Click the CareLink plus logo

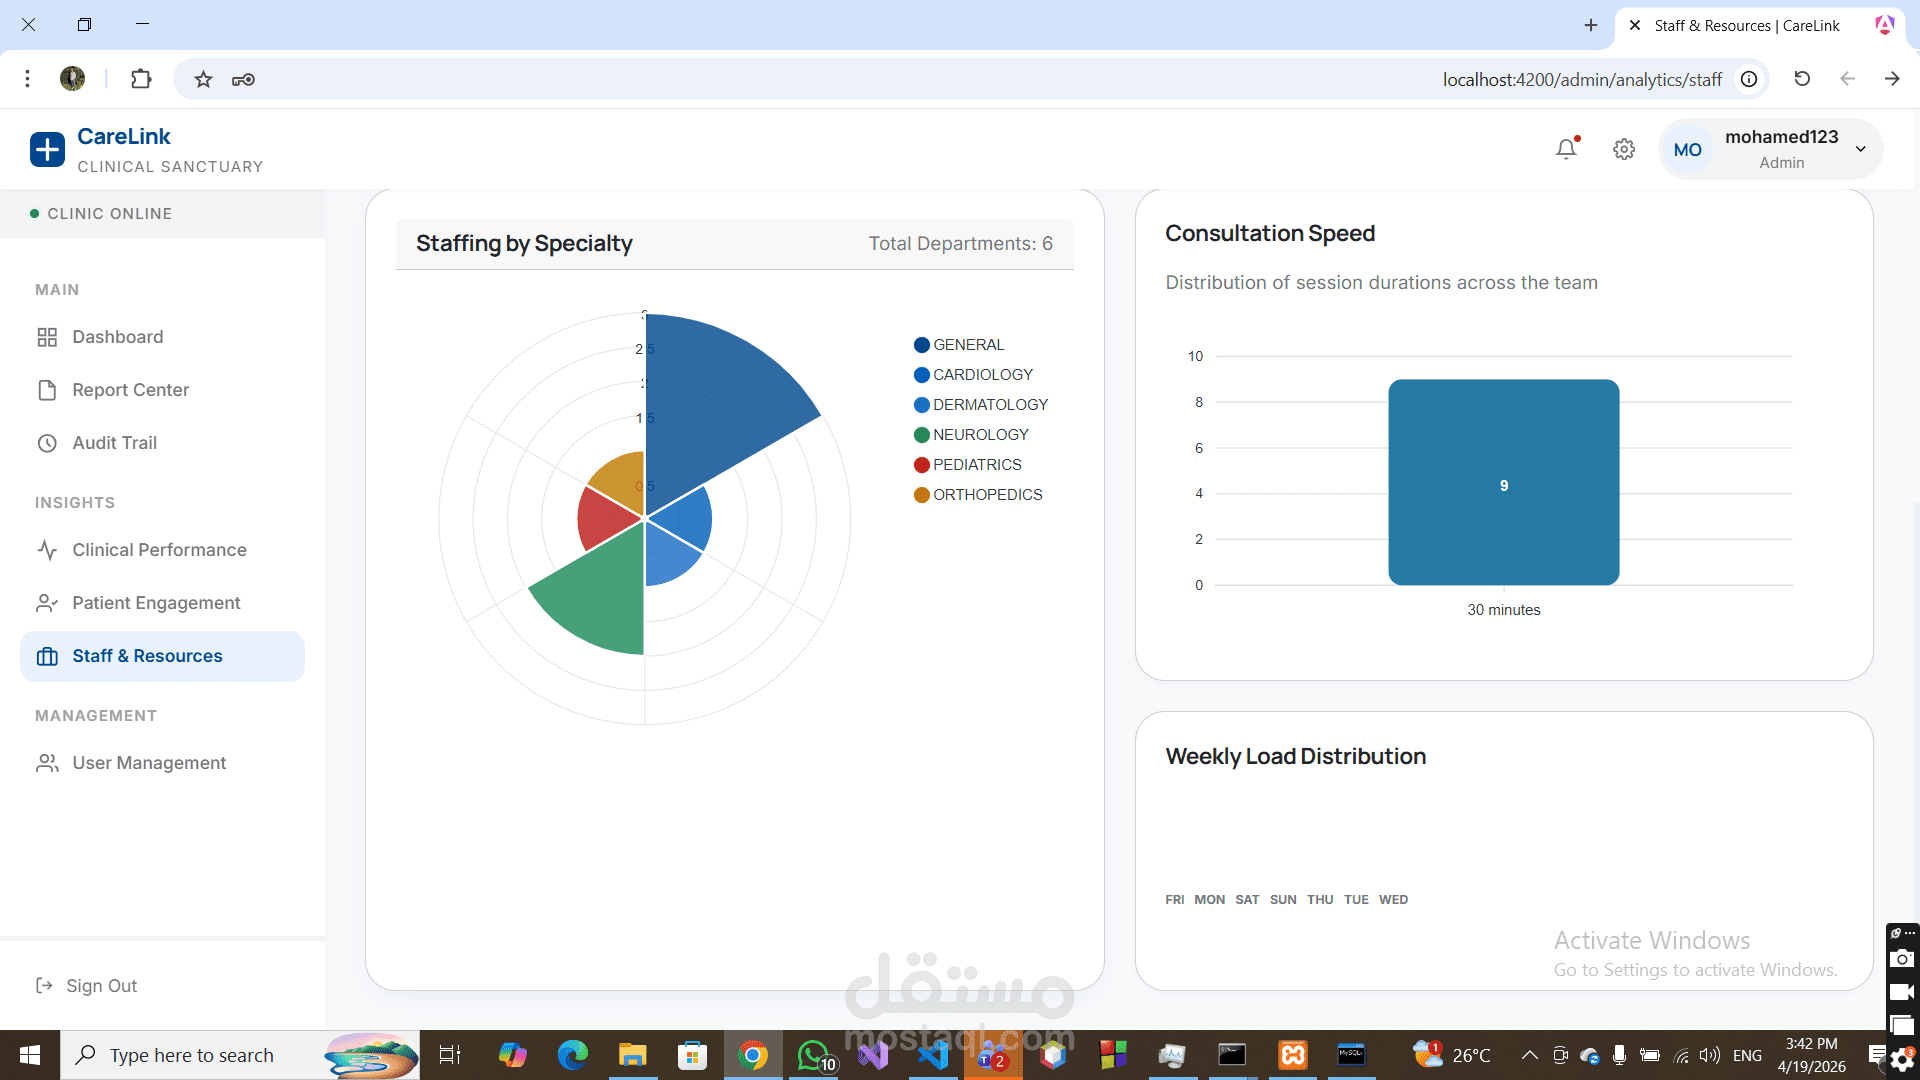pyautogui.click(x=47, y=149)
